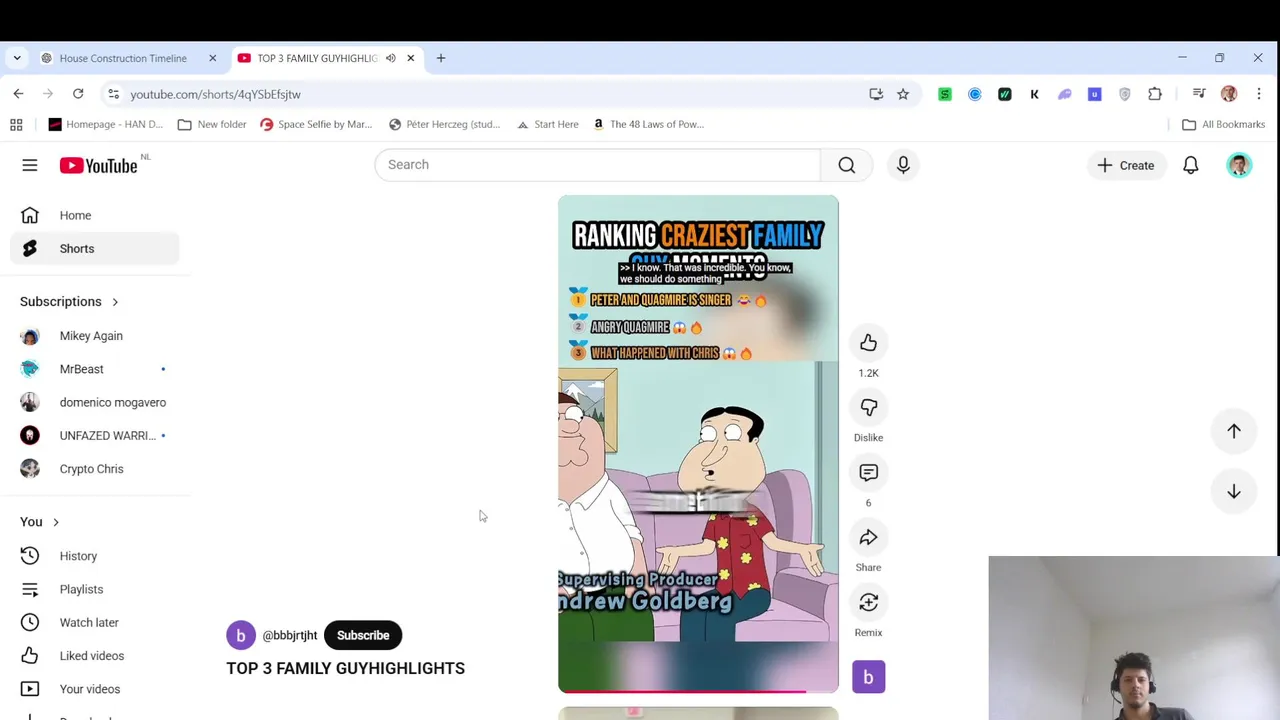Open the media control icon in toolbar
Image resolution: width=1280 pixels, height=720 pixels.
click(x=1199, y=94)
